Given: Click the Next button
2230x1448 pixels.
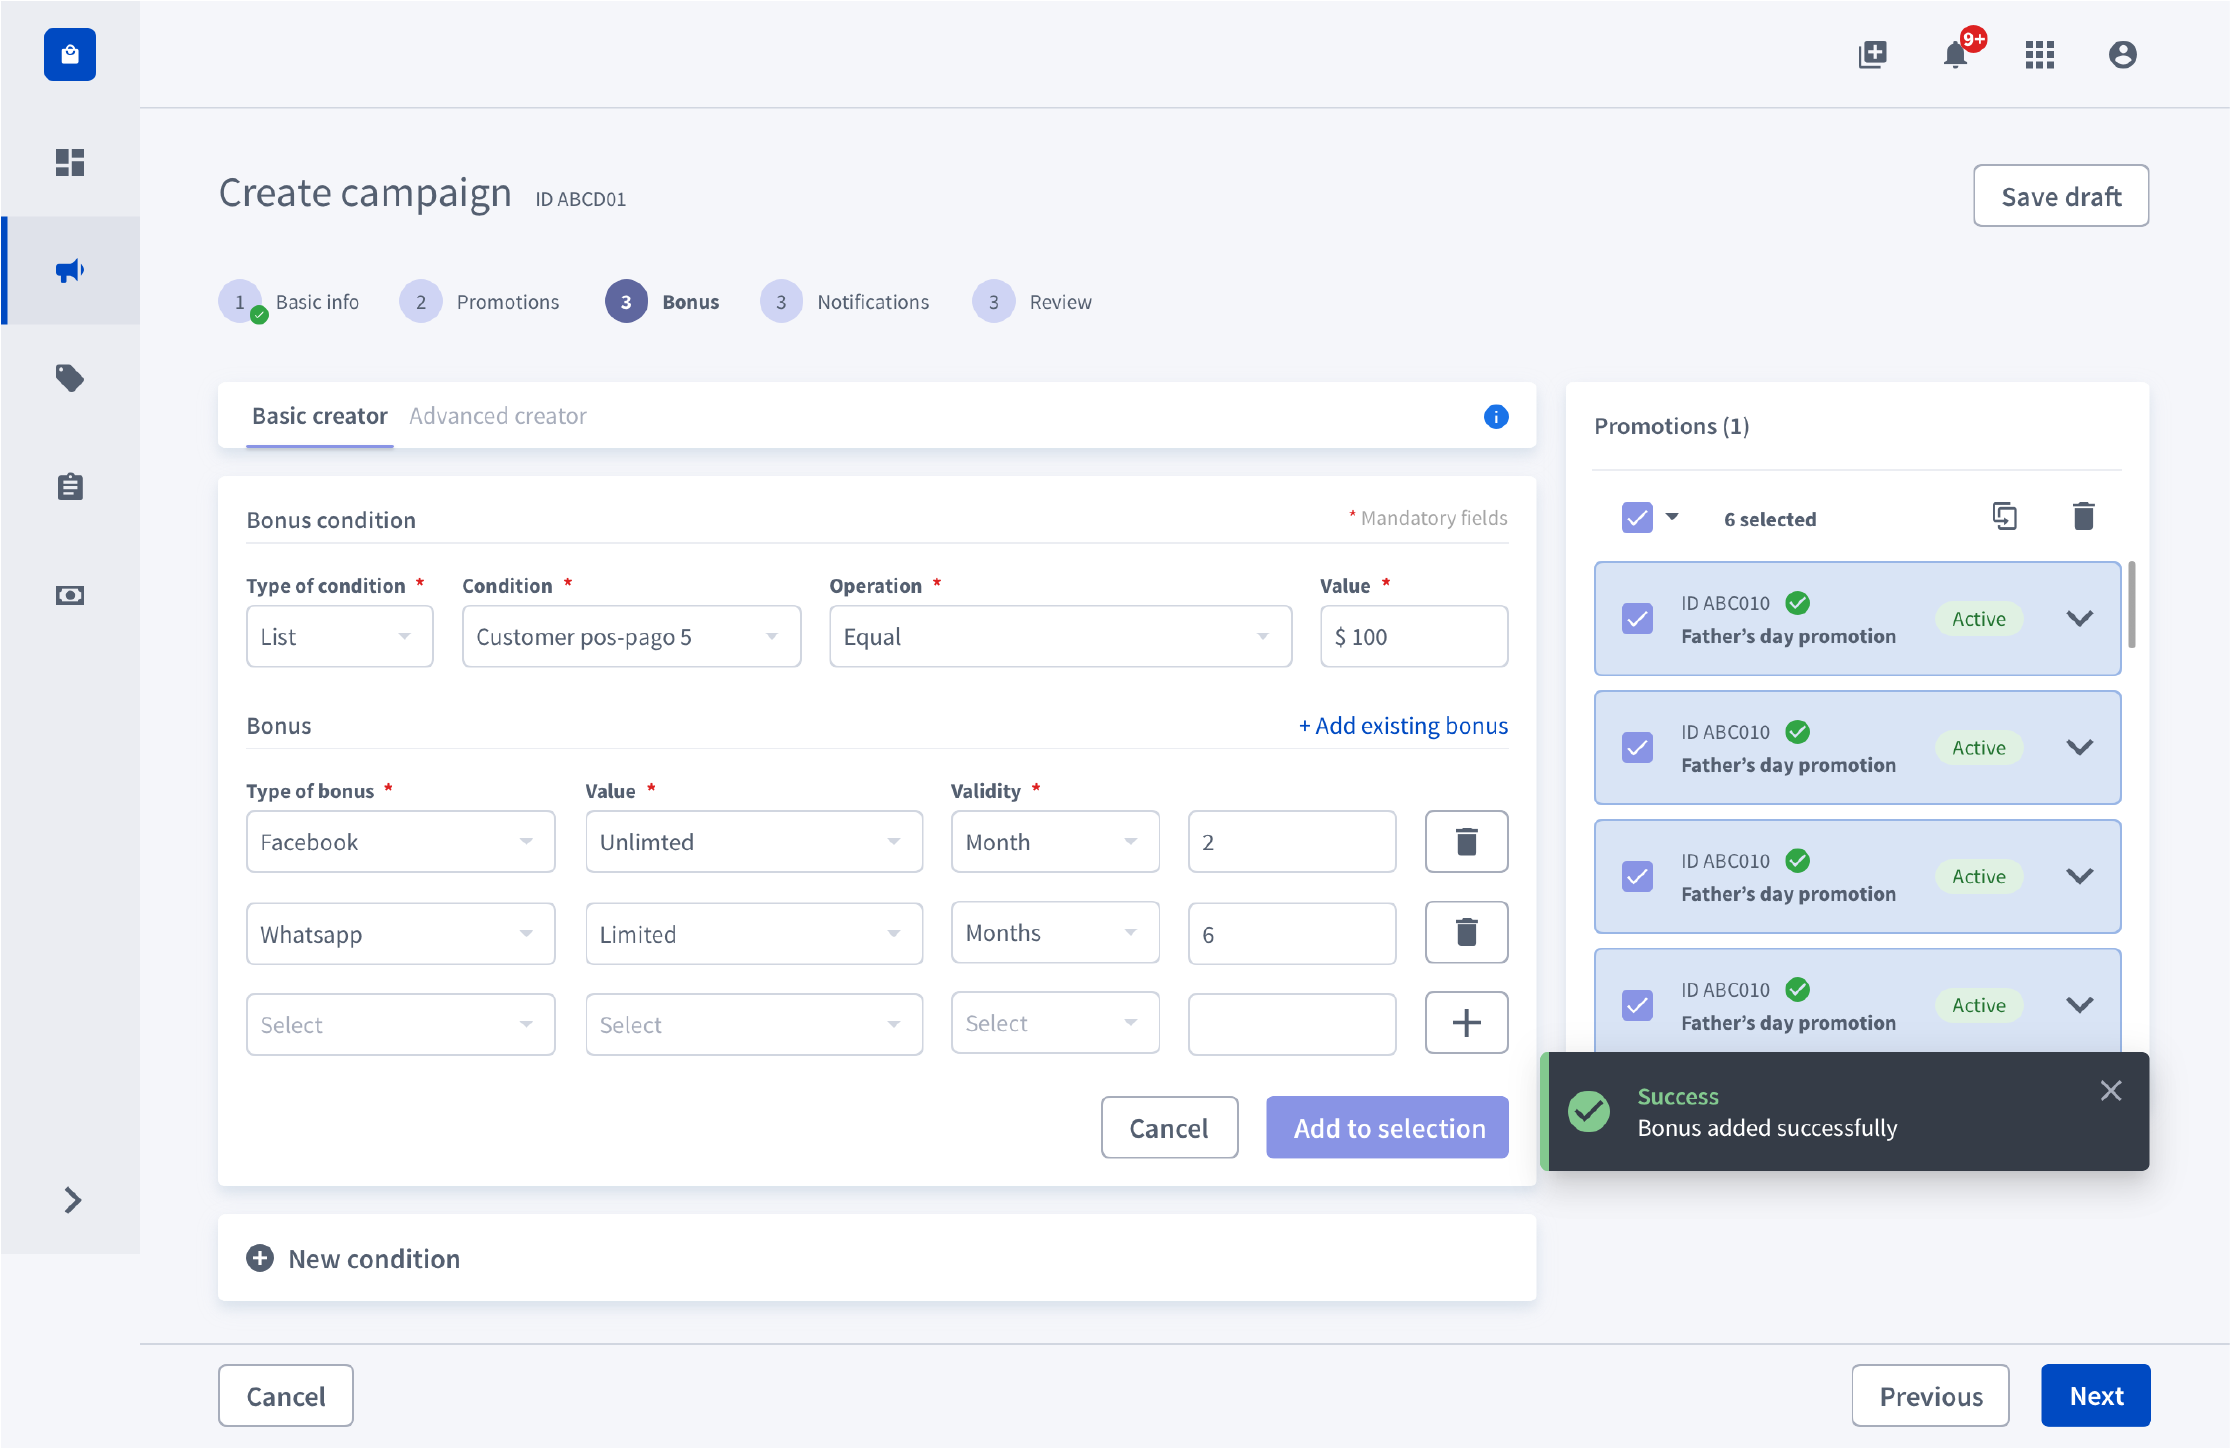Looking at the screenshot, I should point(2096,1395).
